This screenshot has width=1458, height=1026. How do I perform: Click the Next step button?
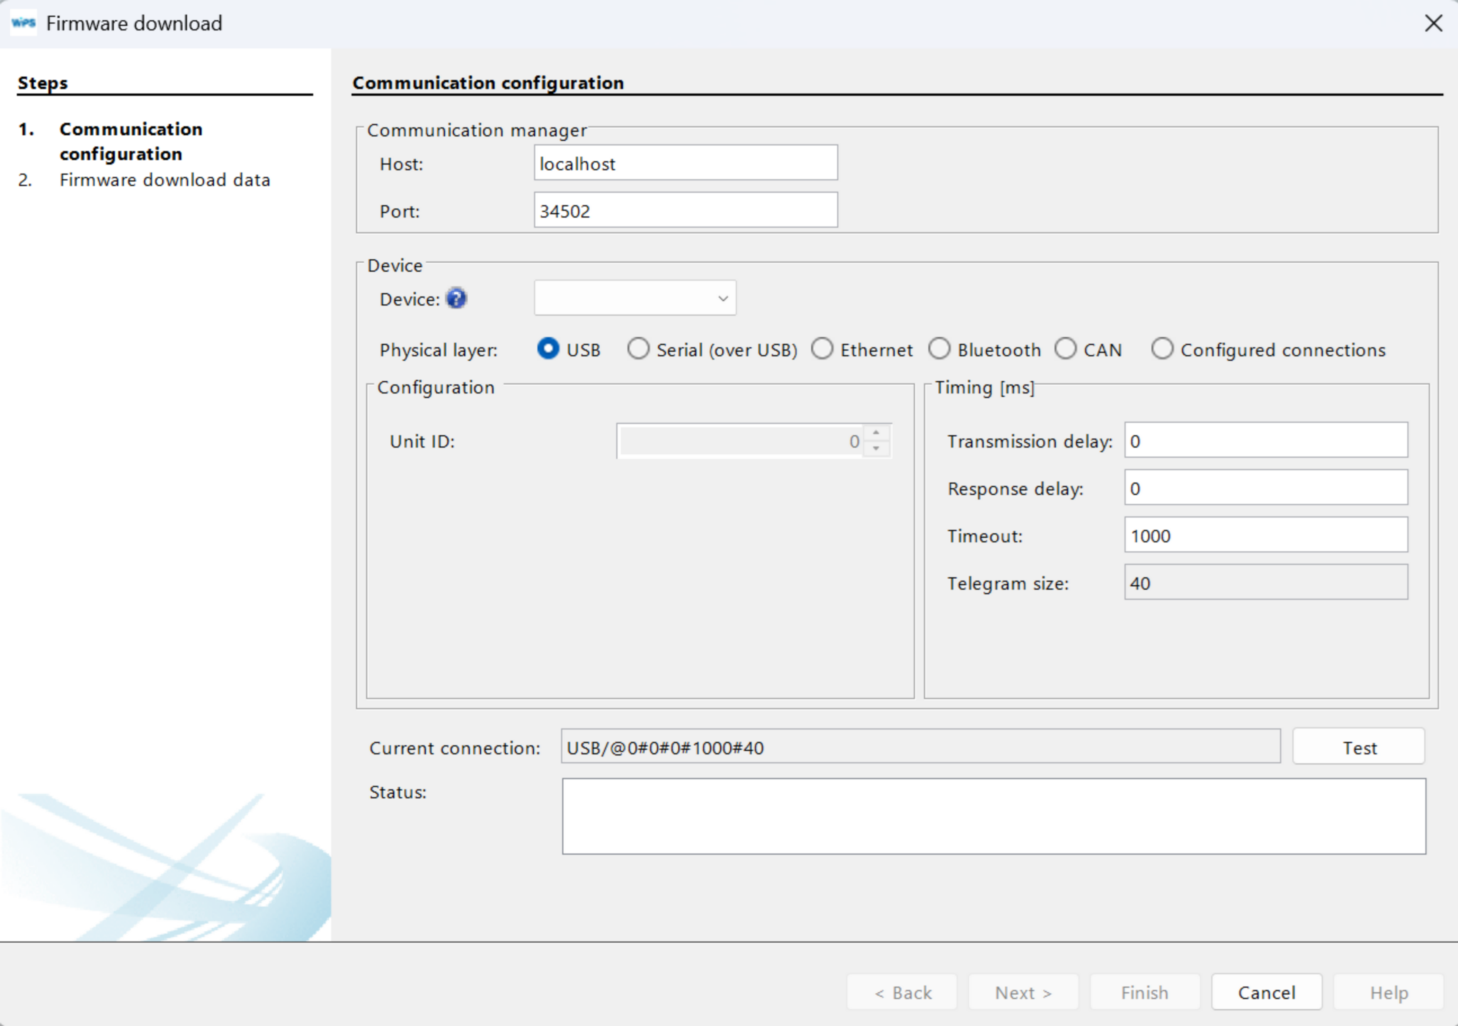[1023, 992]
